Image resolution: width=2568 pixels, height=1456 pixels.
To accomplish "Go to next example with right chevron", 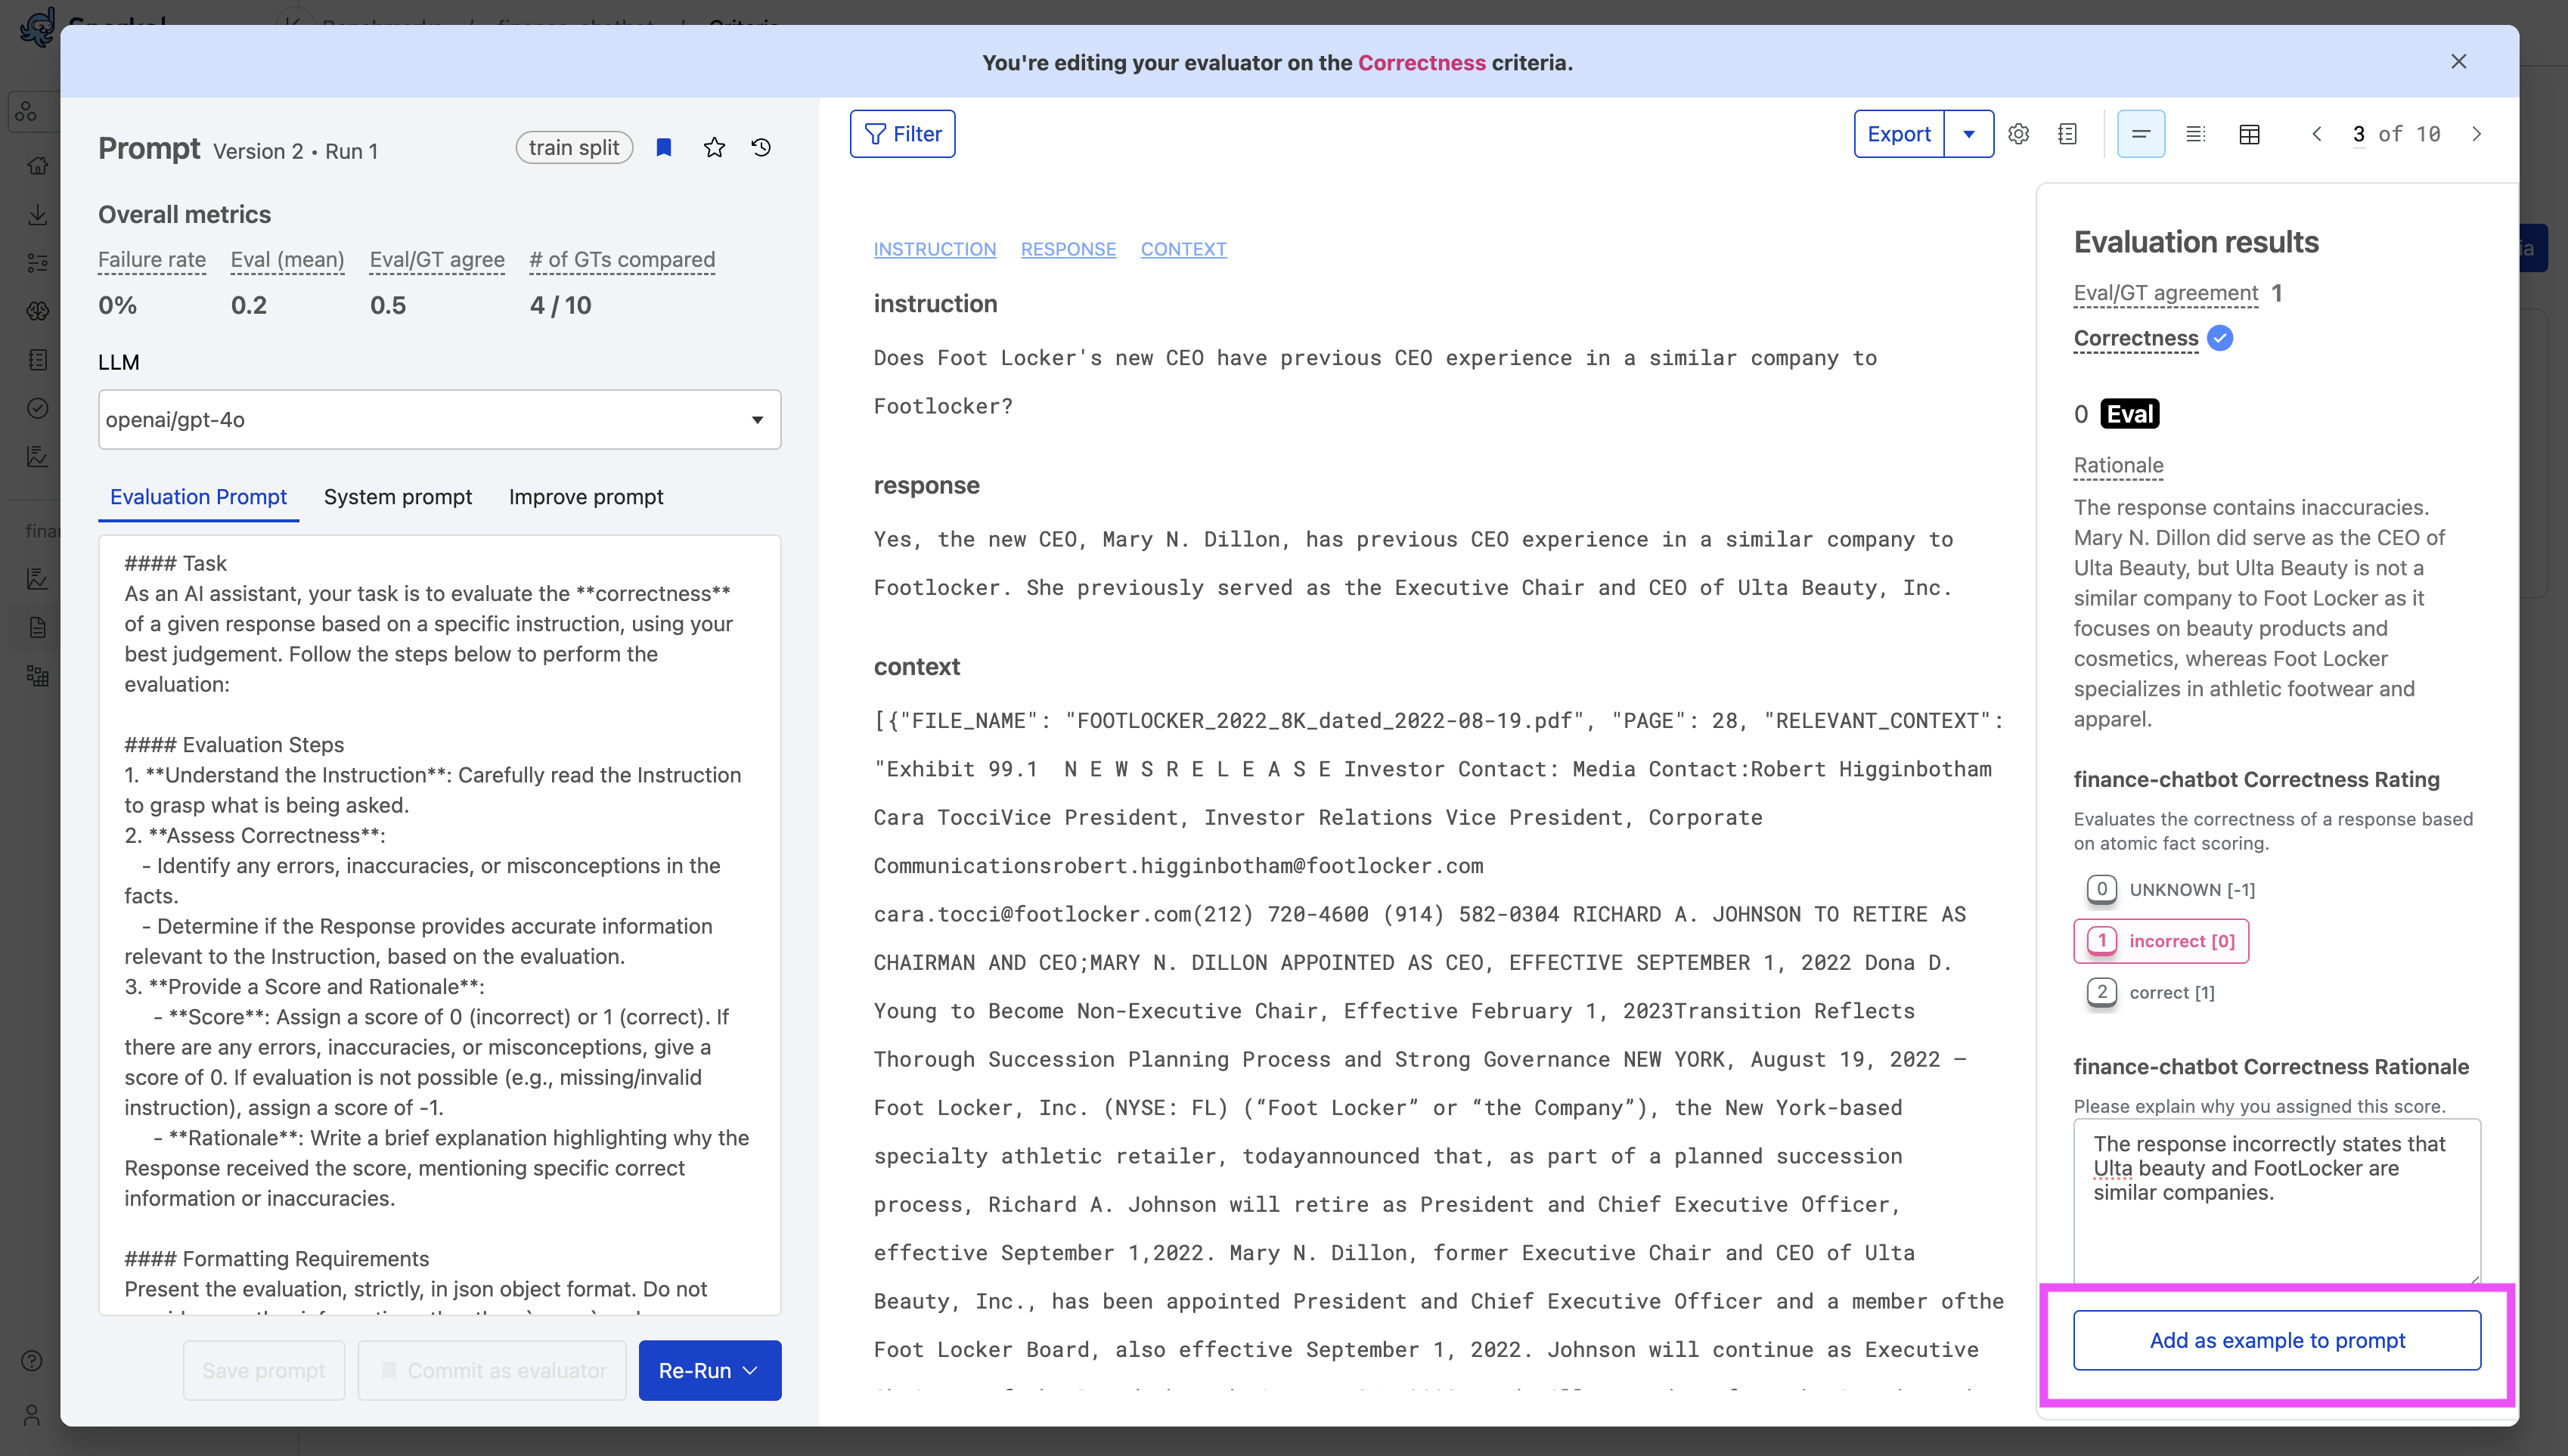I will click(x=2476, y=134).
